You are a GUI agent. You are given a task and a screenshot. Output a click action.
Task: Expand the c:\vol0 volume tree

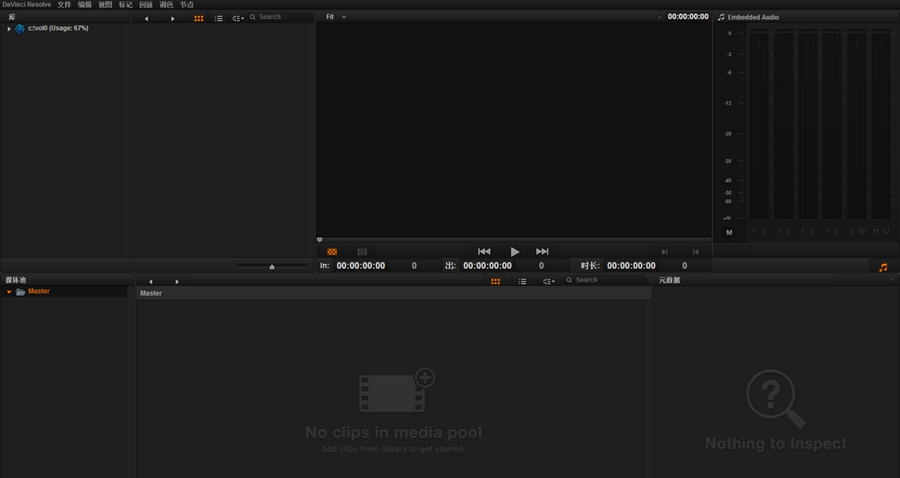pyautogui.click(x=9, y=29)
